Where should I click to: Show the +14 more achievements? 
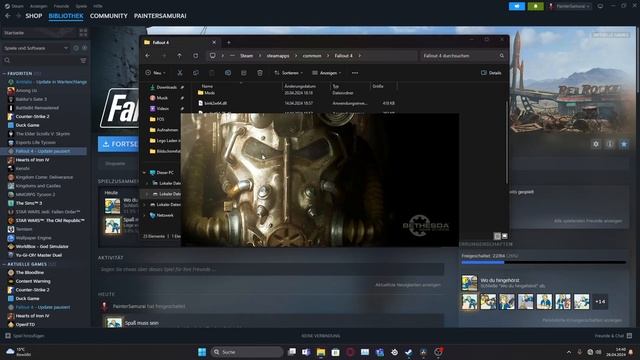pos(600,302)
